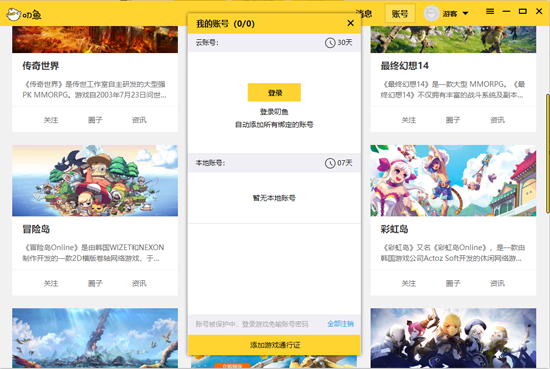Click the 最终幻想14 description text

coord(453,89)
